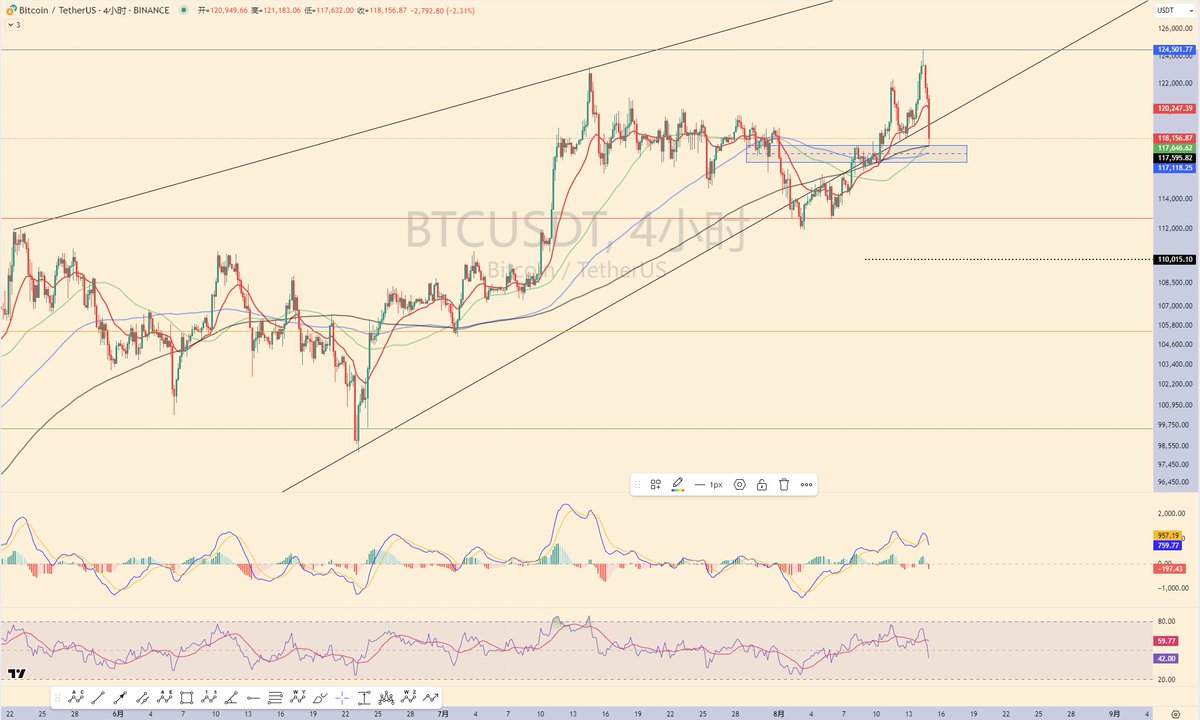The image size is (1200, 720).
Task: Click the 9月 date on time axis
Action: (1115, 714)
